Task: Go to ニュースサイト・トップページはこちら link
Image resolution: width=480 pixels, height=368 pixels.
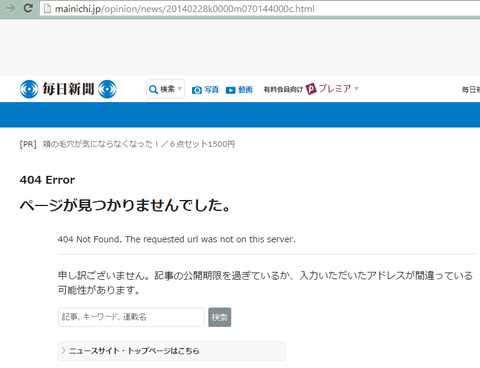Action: pyautogui.click(x=134, y=351)
